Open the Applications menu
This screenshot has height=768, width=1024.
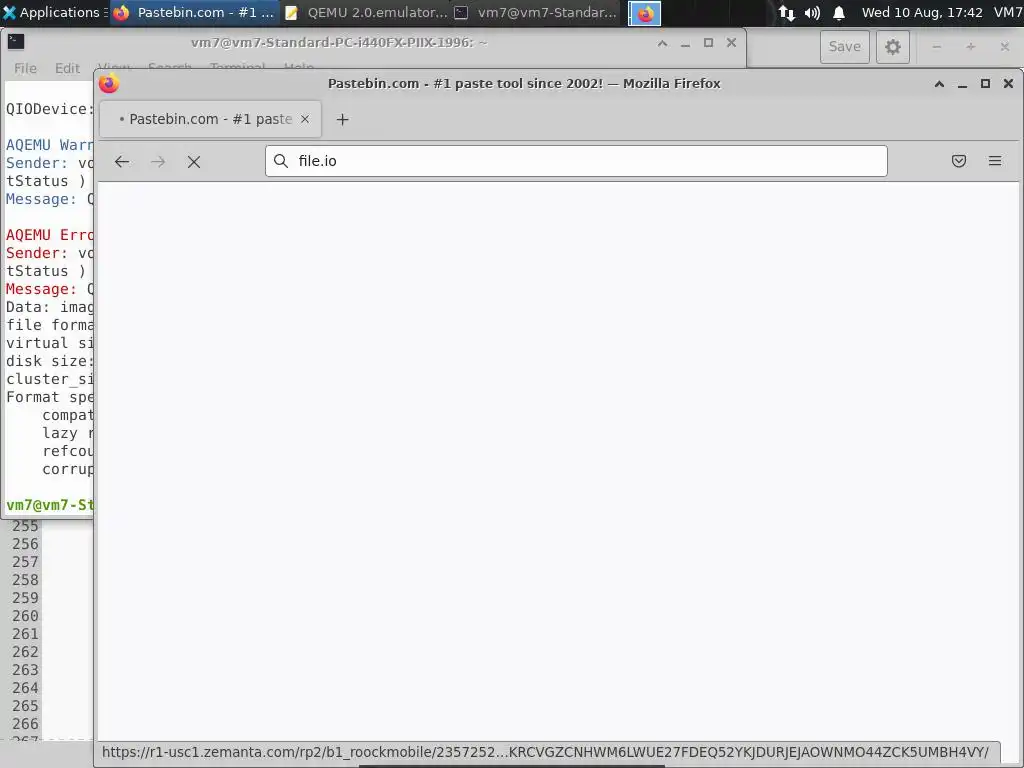[54, 12]
